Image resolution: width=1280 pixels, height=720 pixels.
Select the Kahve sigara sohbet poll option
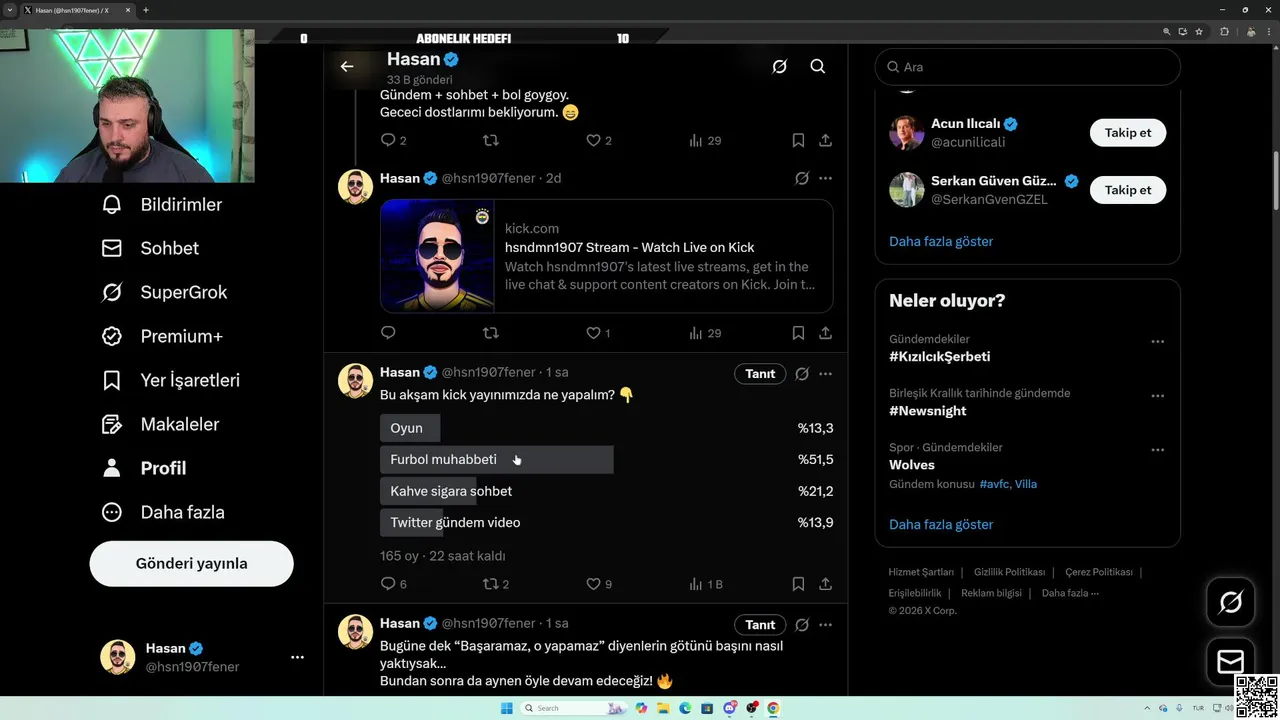tap(607, 491)
